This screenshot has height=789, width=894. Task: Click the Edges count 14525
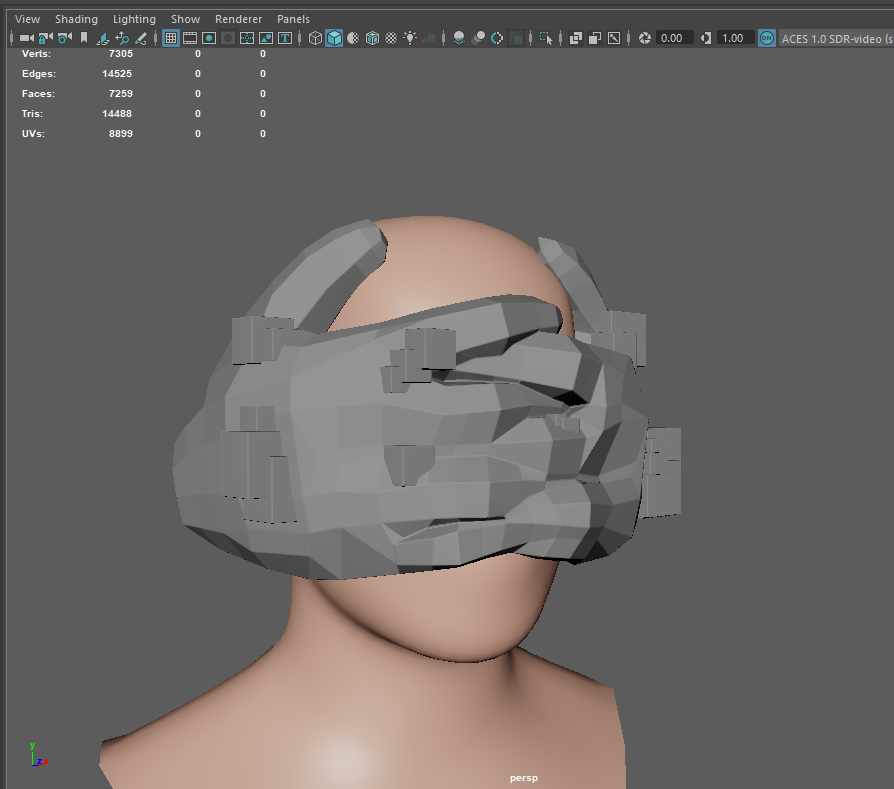[x=117, y=74]
